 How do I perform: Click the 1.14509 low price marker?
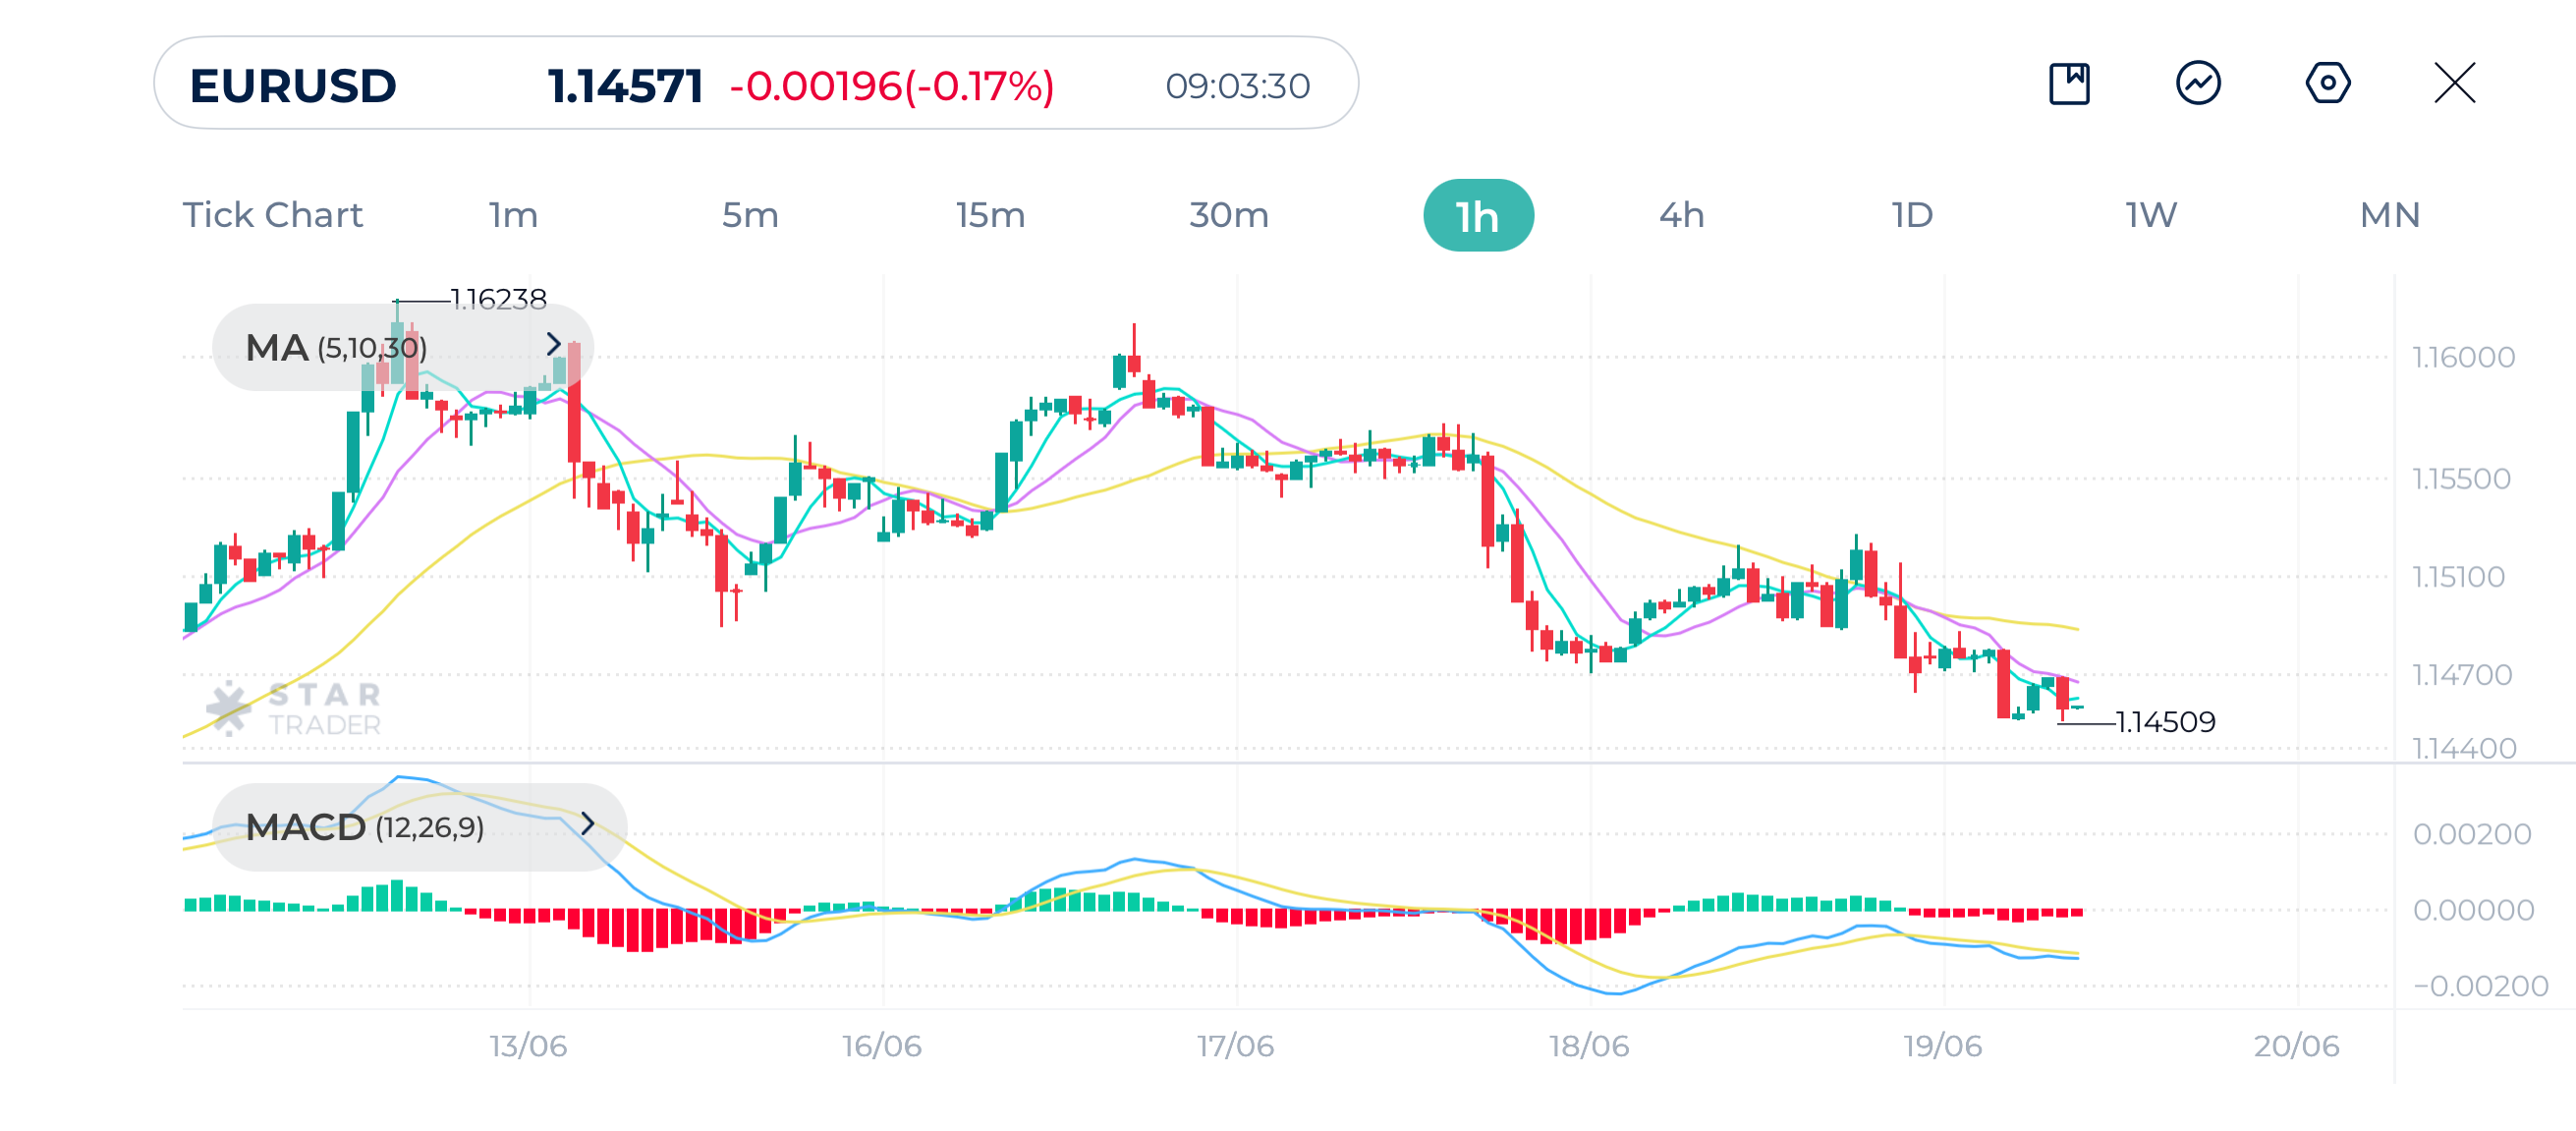tap(2165, 722)
